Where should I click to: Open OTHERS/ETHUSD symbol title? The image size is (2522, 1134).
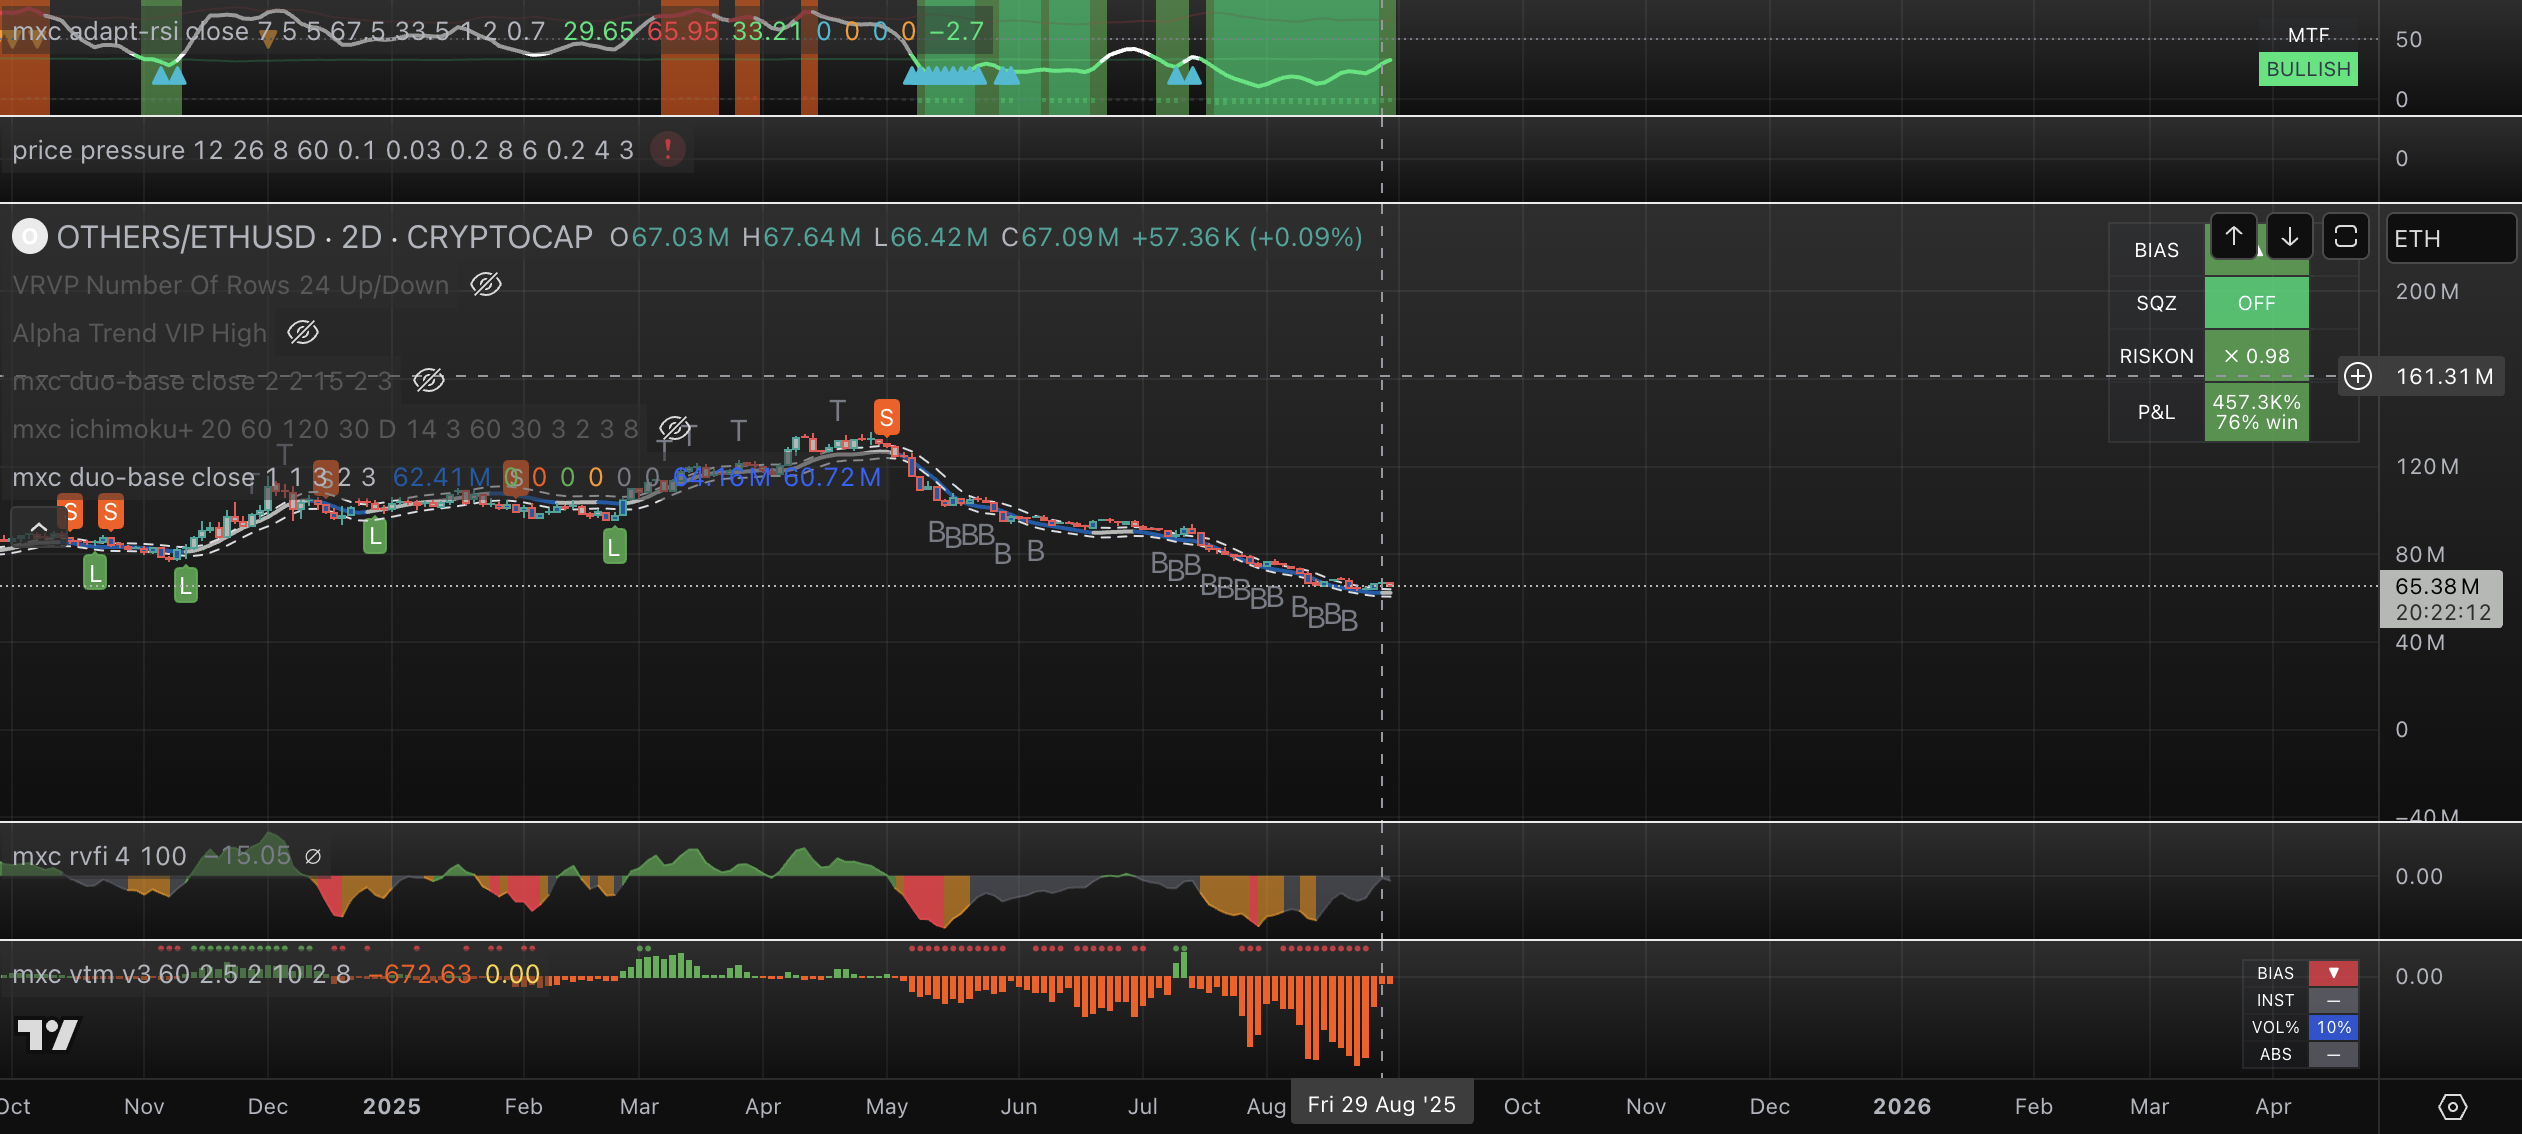click(x=186, y=237)
